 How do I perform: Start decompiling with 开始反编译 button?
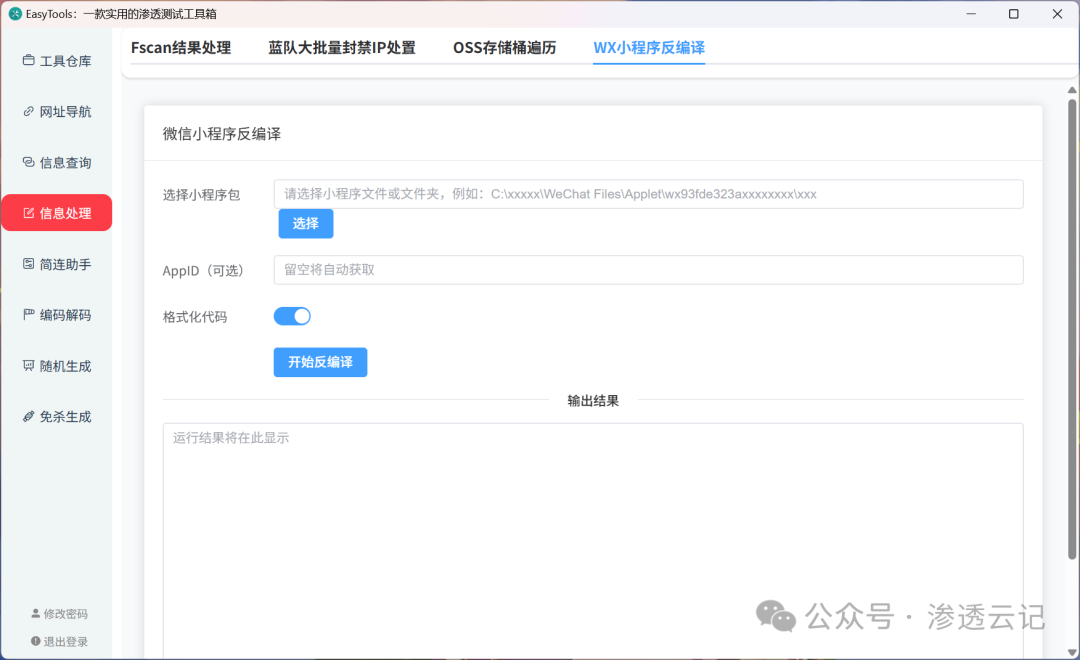coord(320,362)
